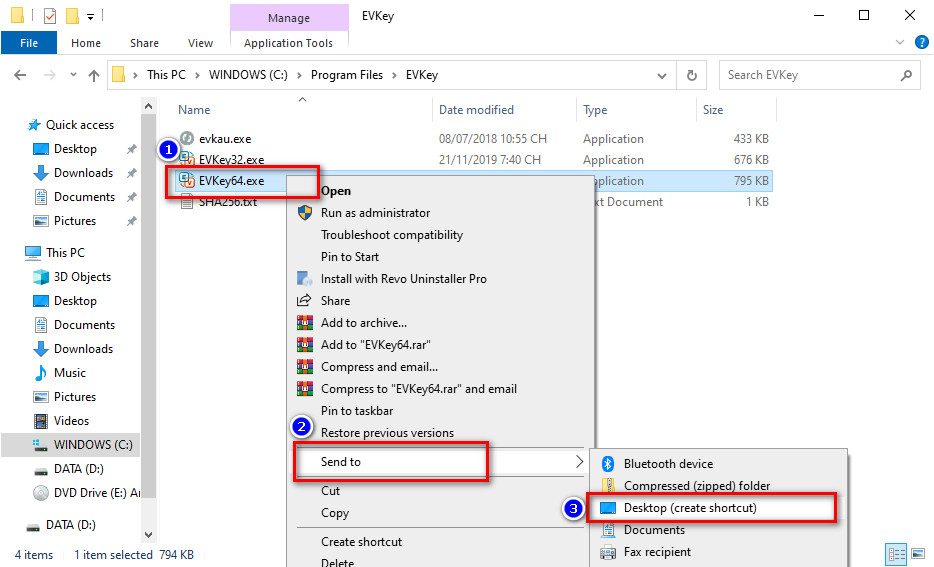The image size is (934, 567).
Task: Go up one folder level arrow
Action: pos(94,75)
